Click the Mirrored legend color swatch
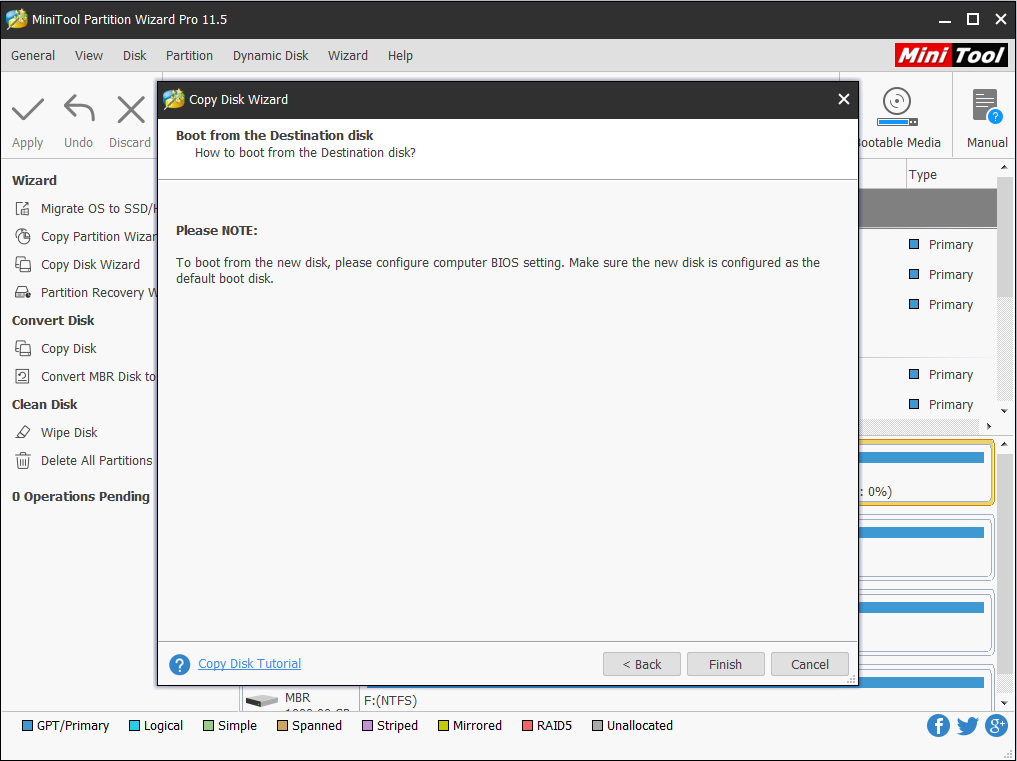This screenshot has height=761, width=1017. coord(443,725)
